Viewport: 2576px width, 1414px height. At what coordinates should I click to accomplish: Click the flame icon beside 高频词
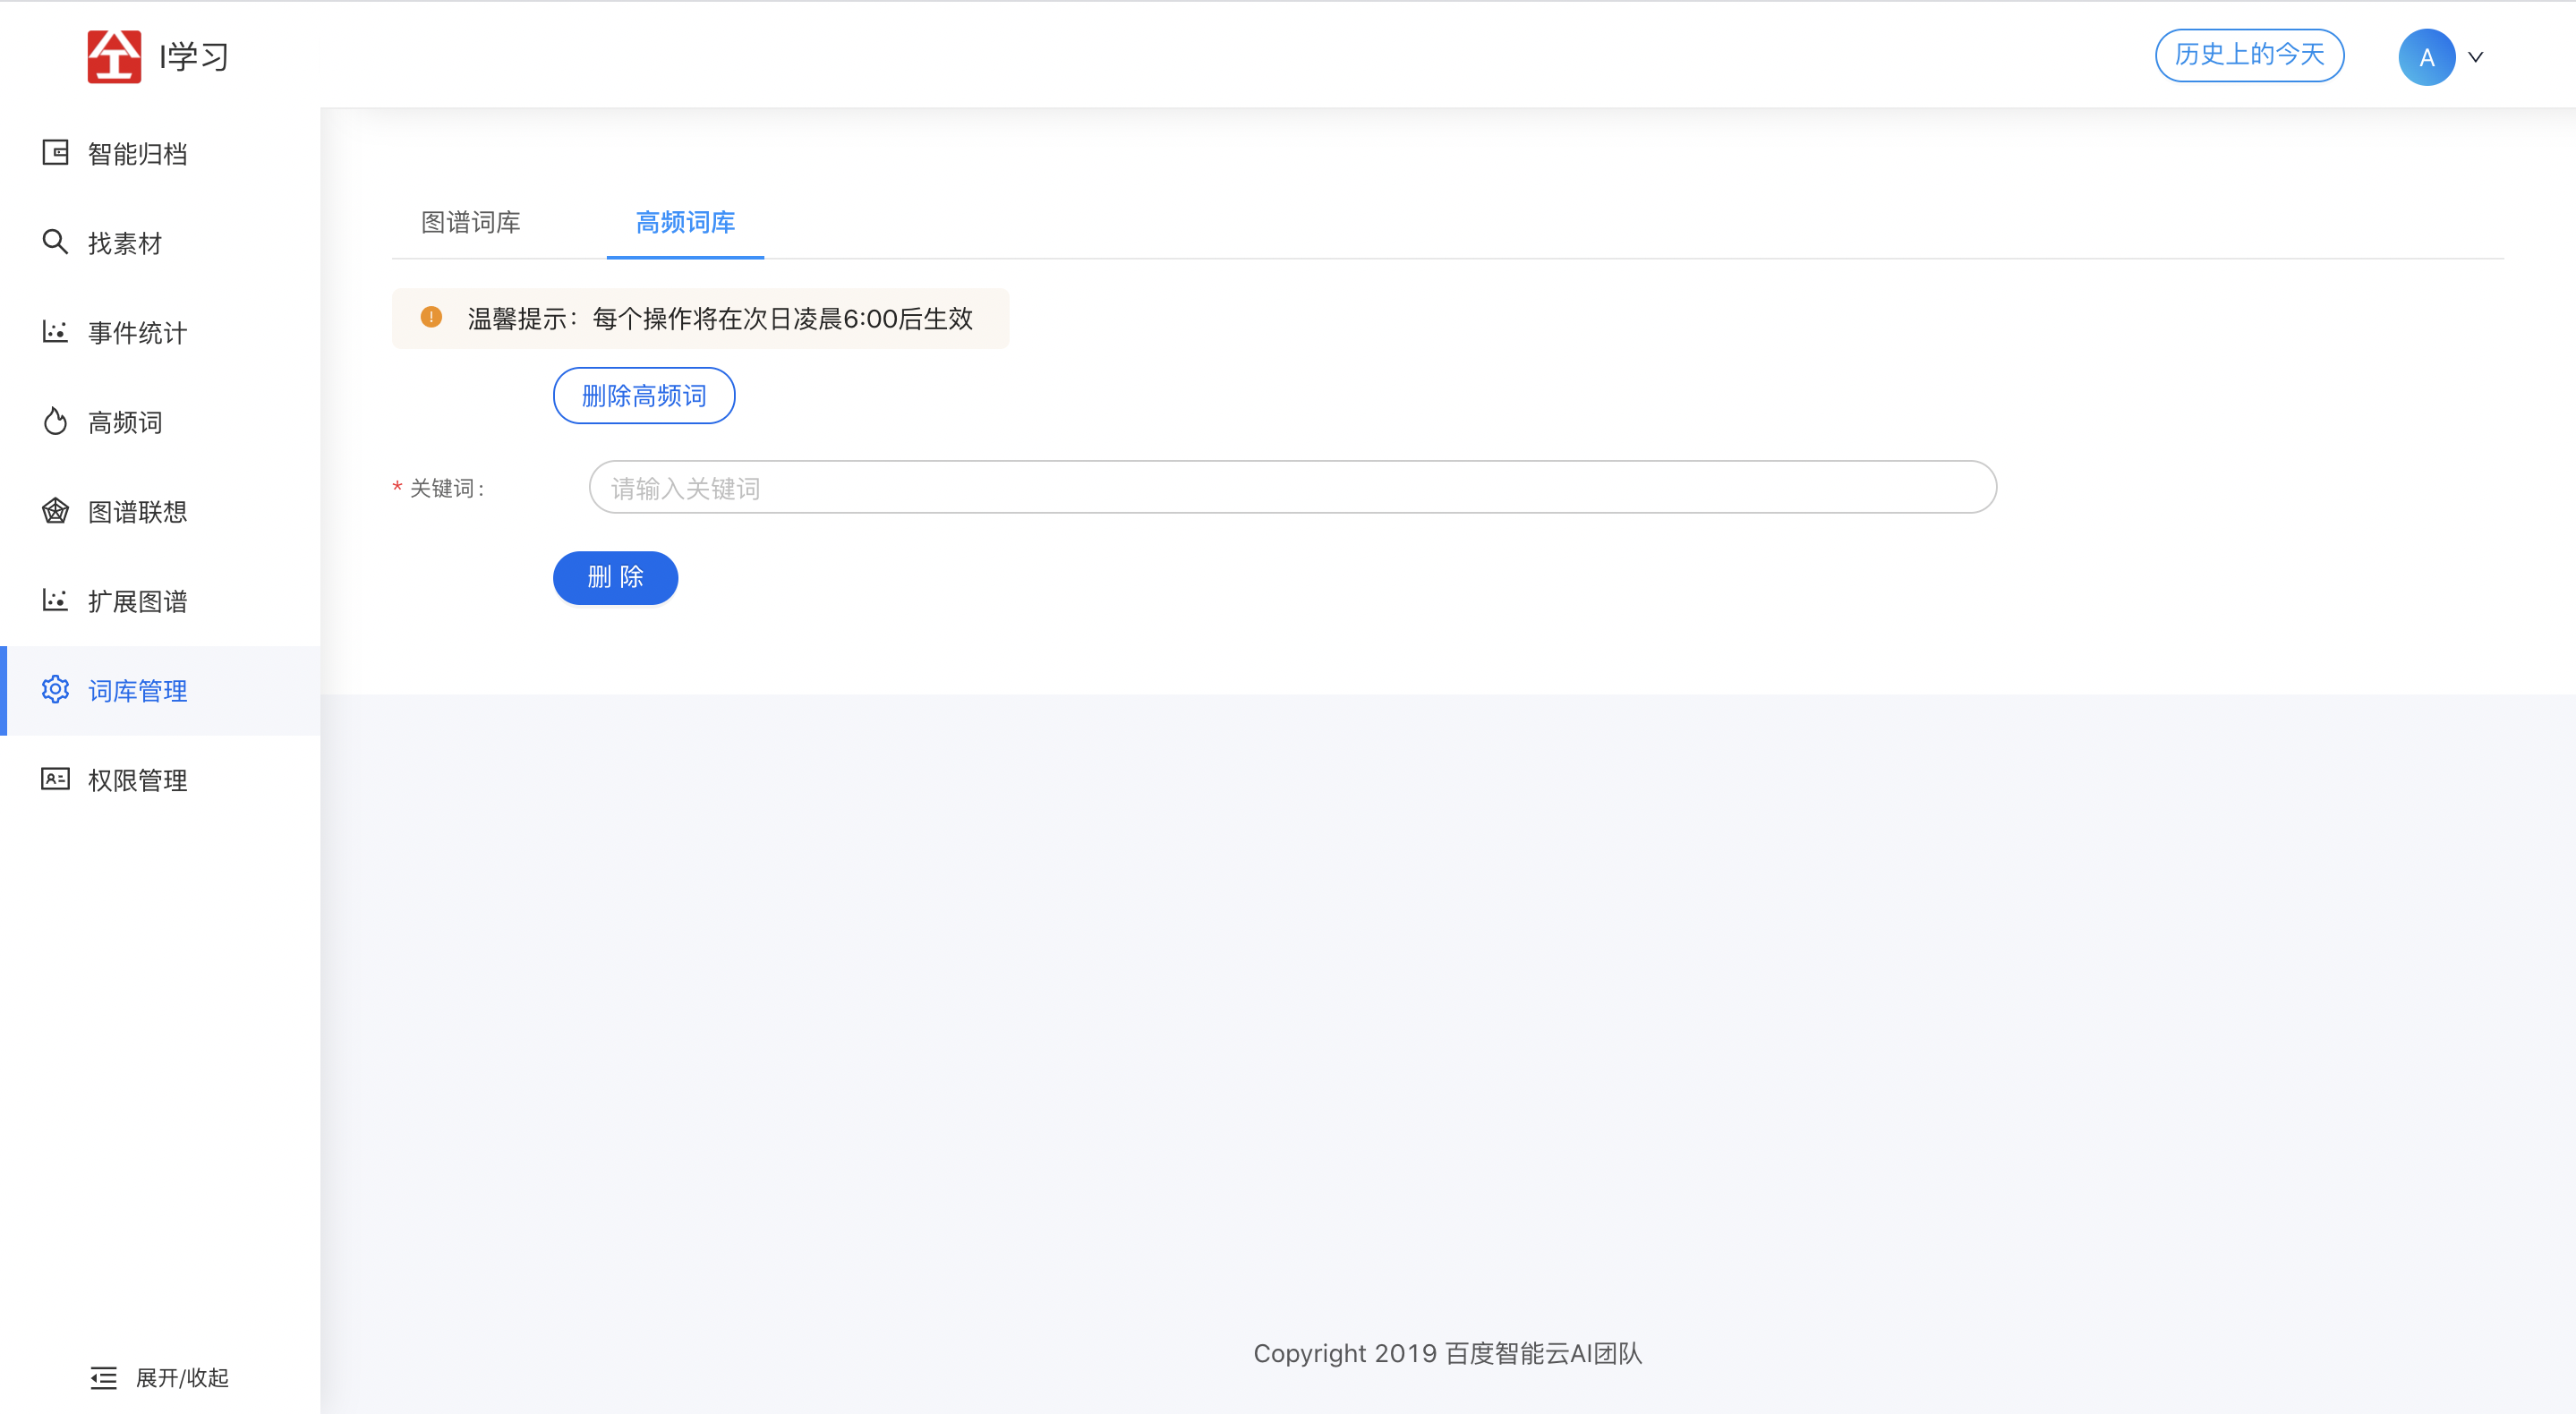coord(55,422)
